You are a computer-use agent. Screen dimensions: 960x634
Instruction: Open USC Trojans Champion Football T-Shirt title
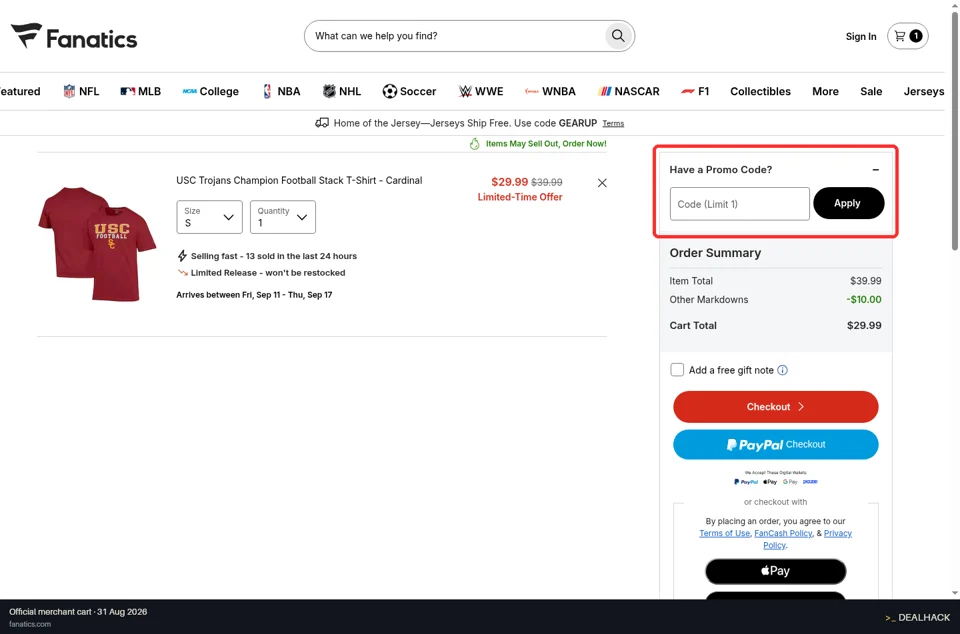point(299,181)
